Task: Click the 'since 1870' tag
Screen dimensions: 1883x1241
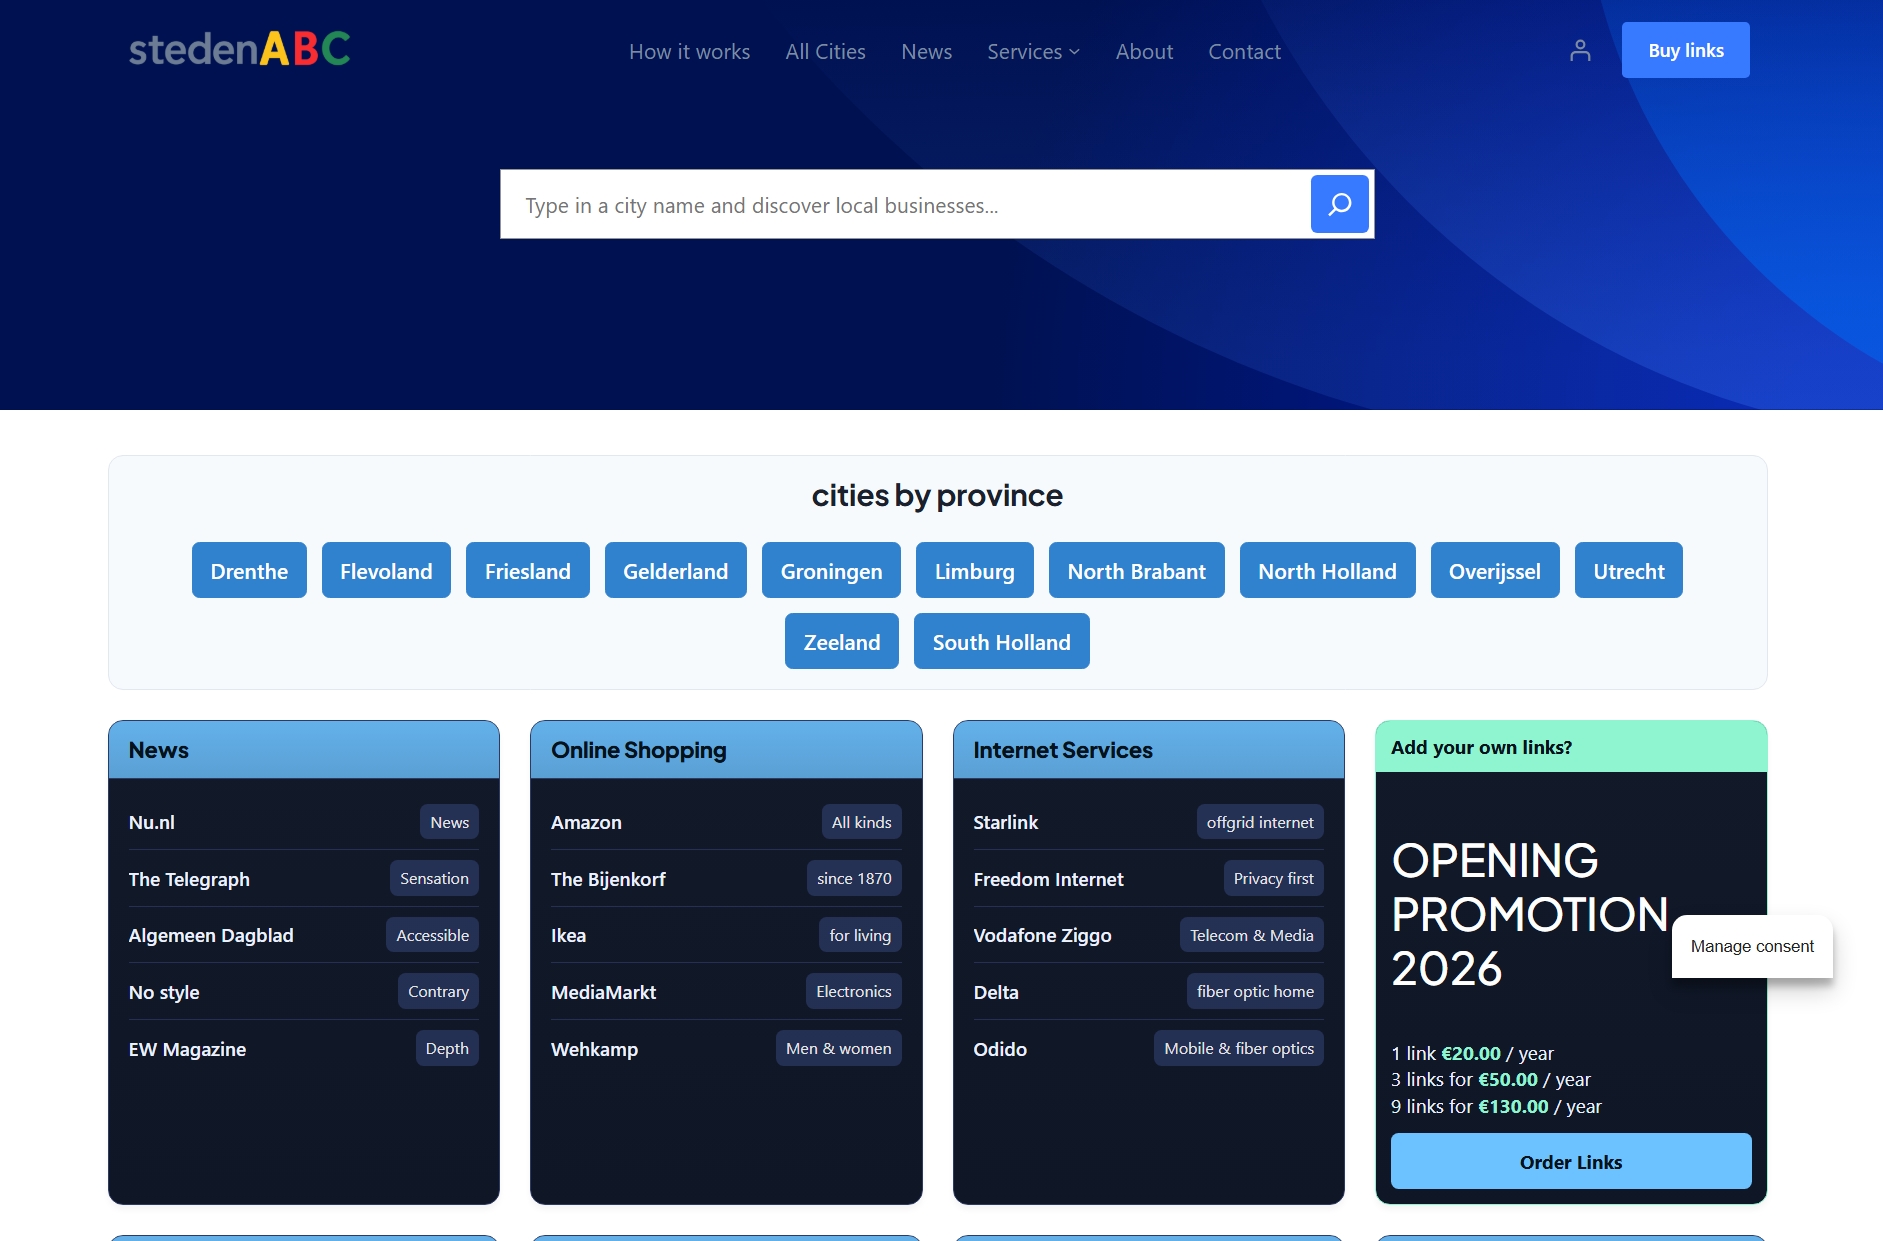Action: (854, 878)
